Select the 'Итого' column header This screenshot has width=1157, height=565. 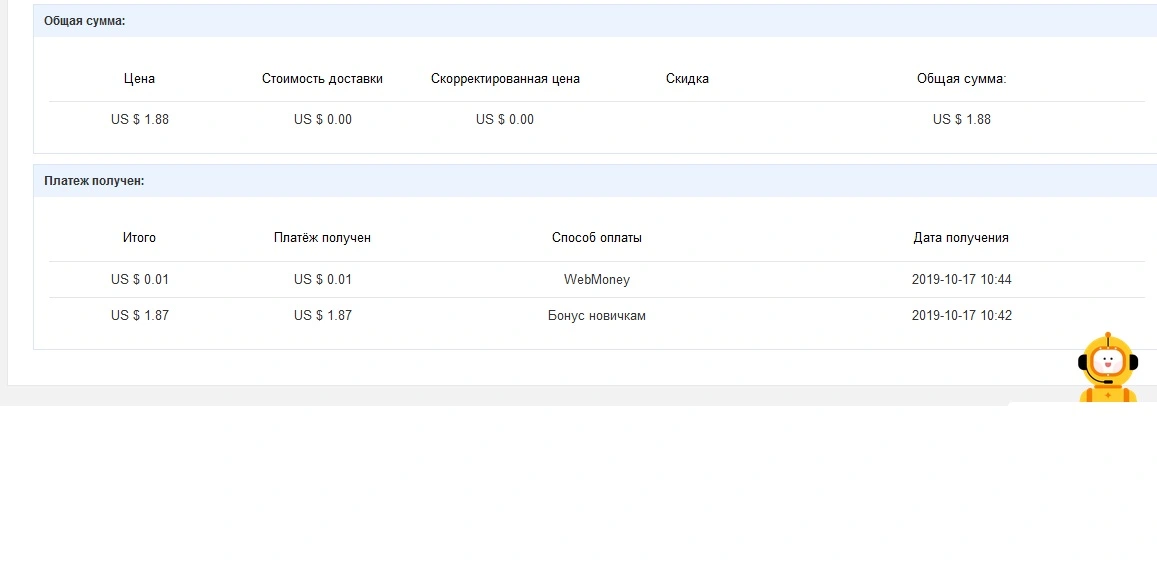click(139, 238)
